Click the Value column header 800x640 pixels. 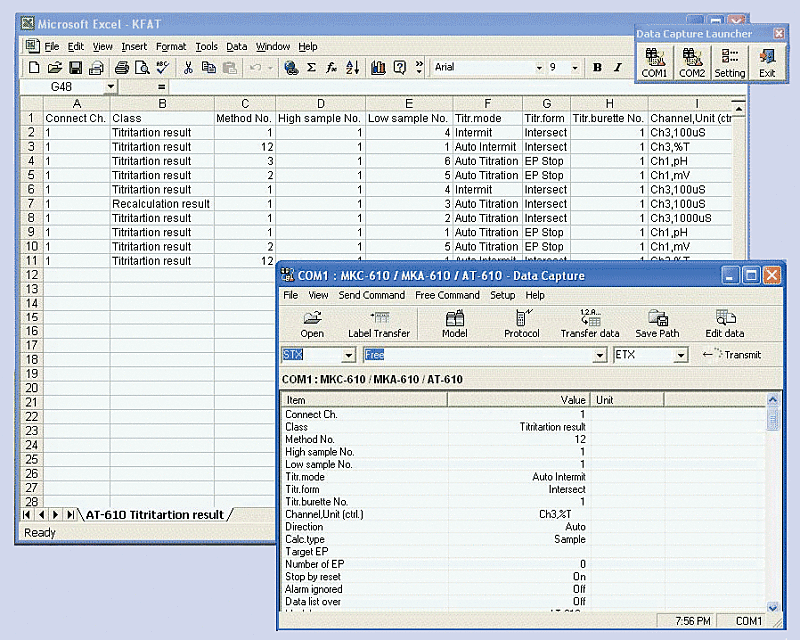[x=518, y=400]
